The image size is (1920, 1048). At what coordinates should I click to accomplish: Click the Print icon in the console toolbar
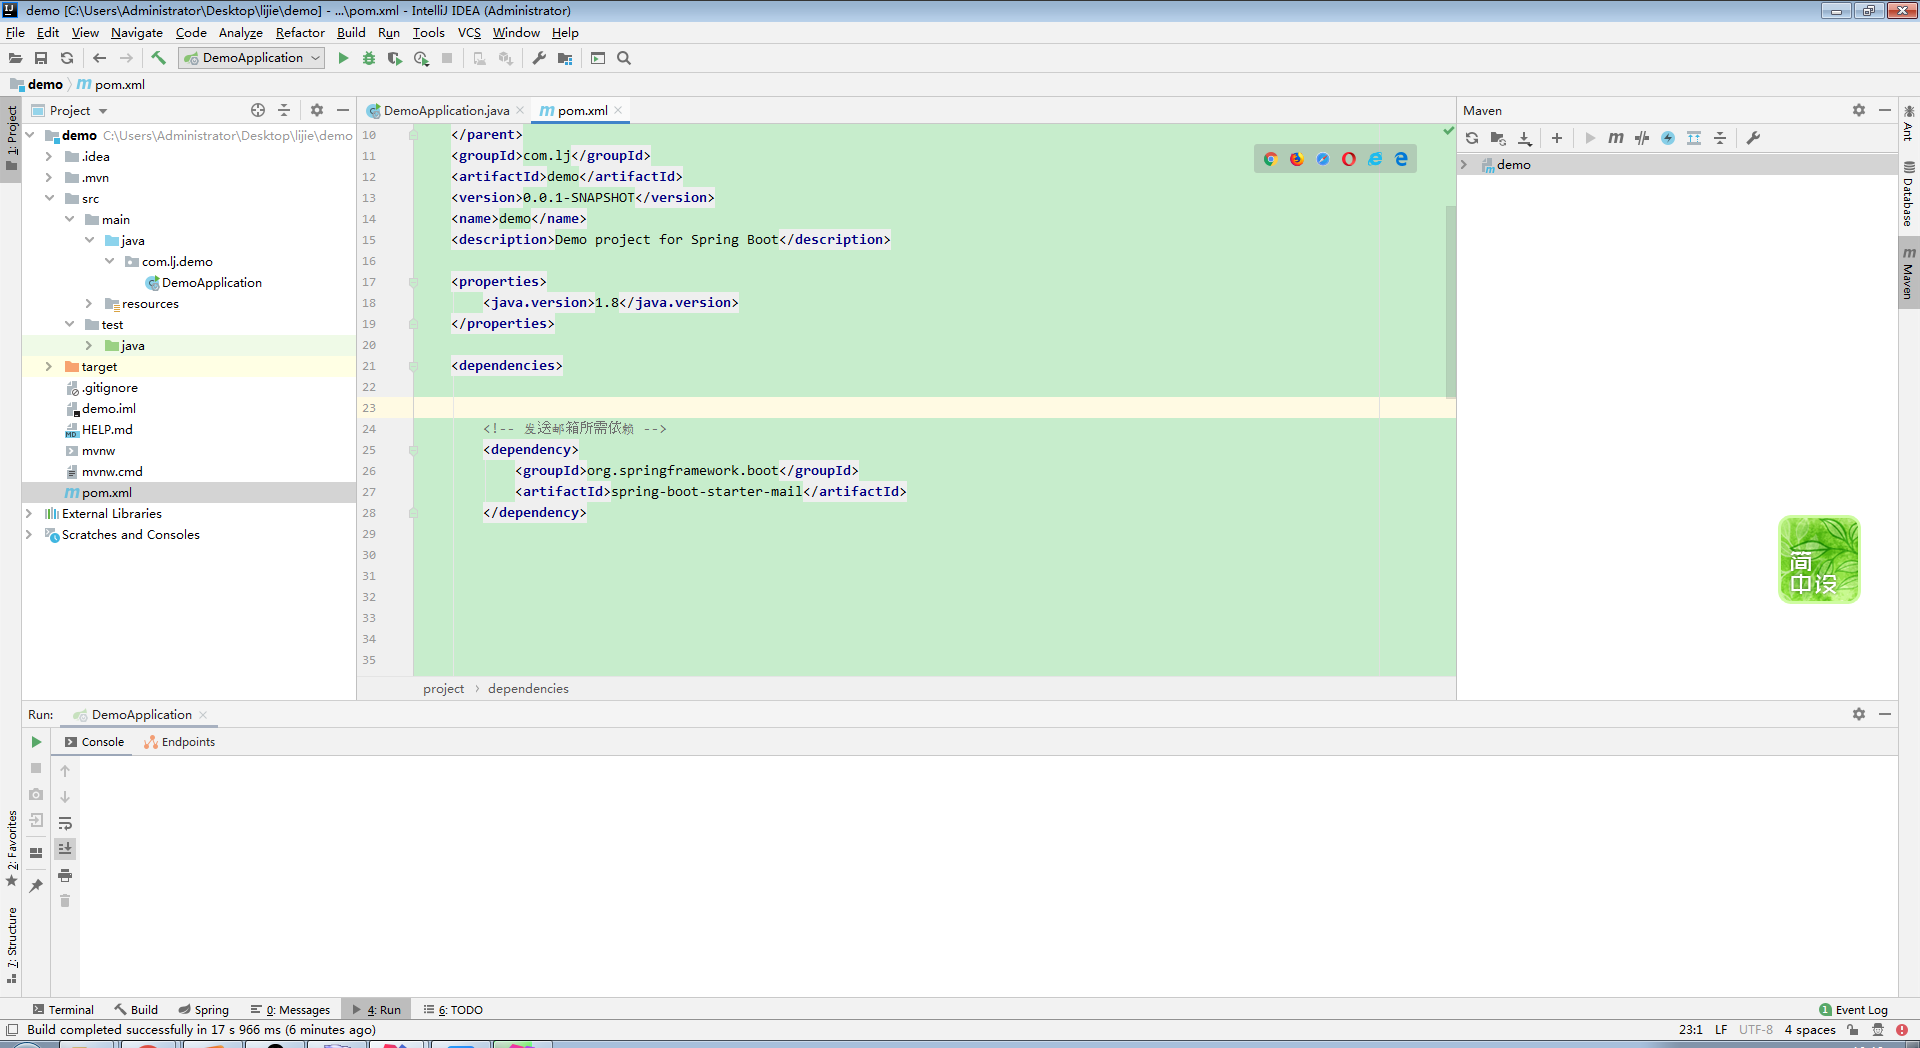[x=65, y=875]
